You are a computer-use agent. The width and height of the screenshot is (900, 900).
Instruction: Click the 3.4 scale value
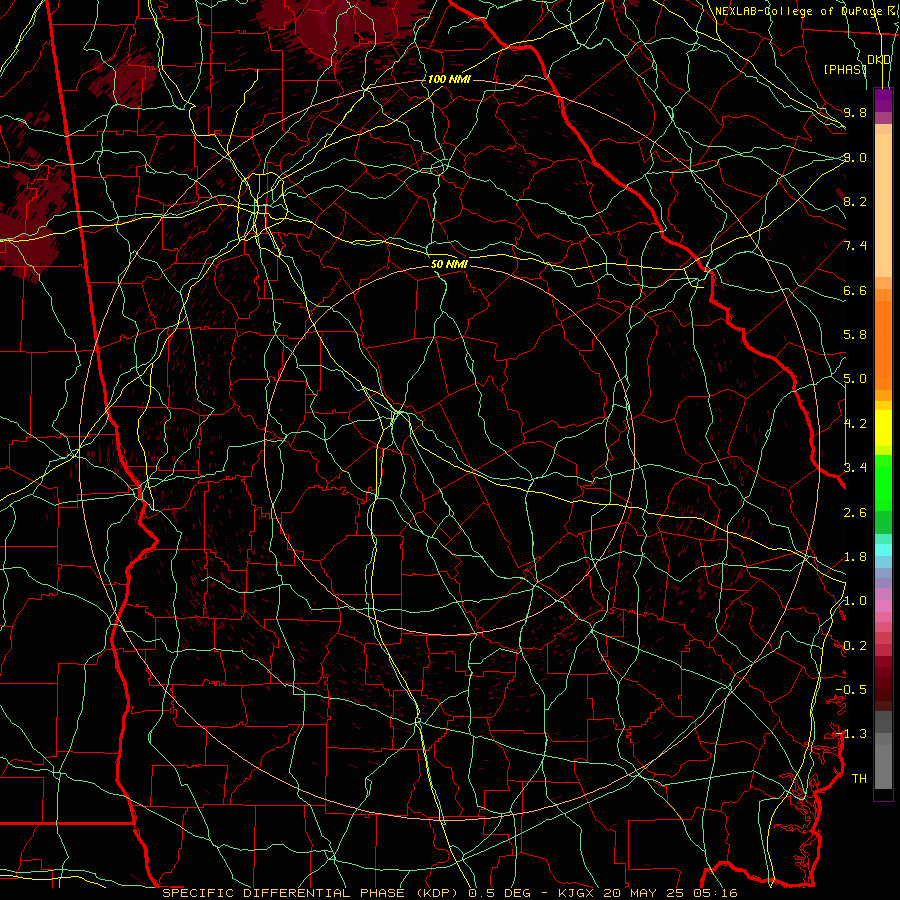coord(855,468)
